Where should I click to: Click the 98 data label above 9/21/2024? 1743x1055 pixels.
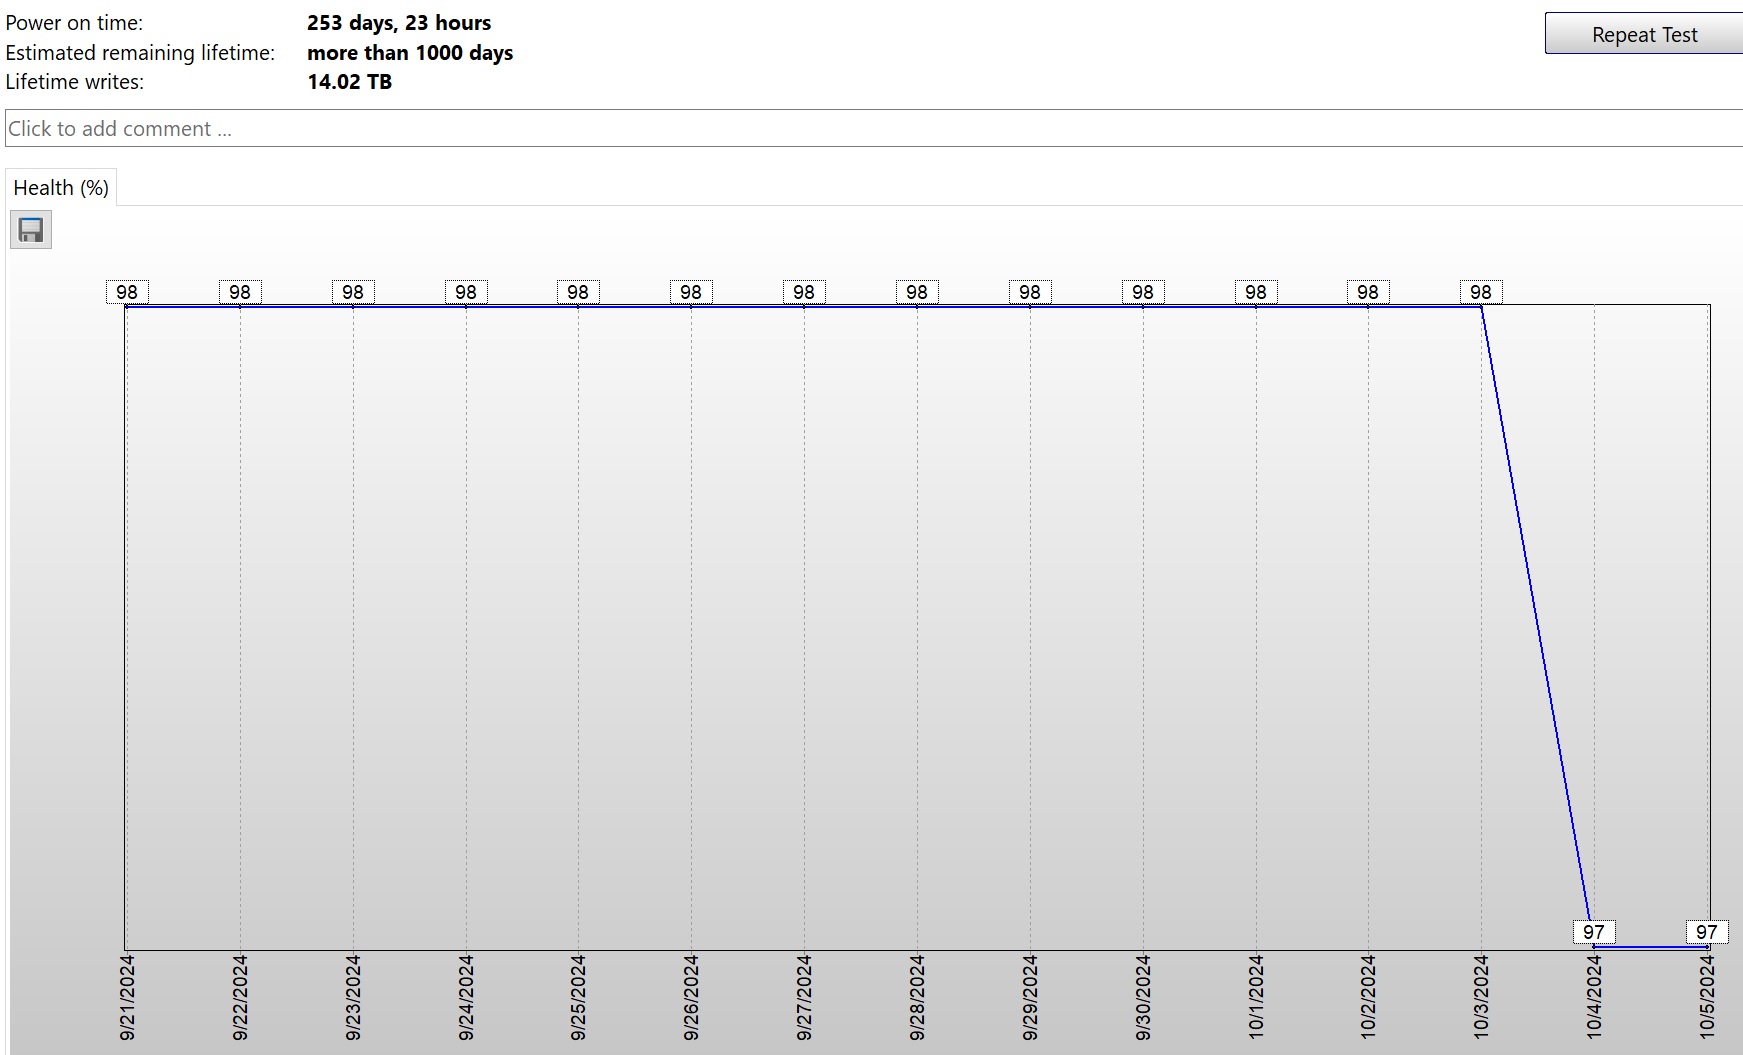pos(127,292)
